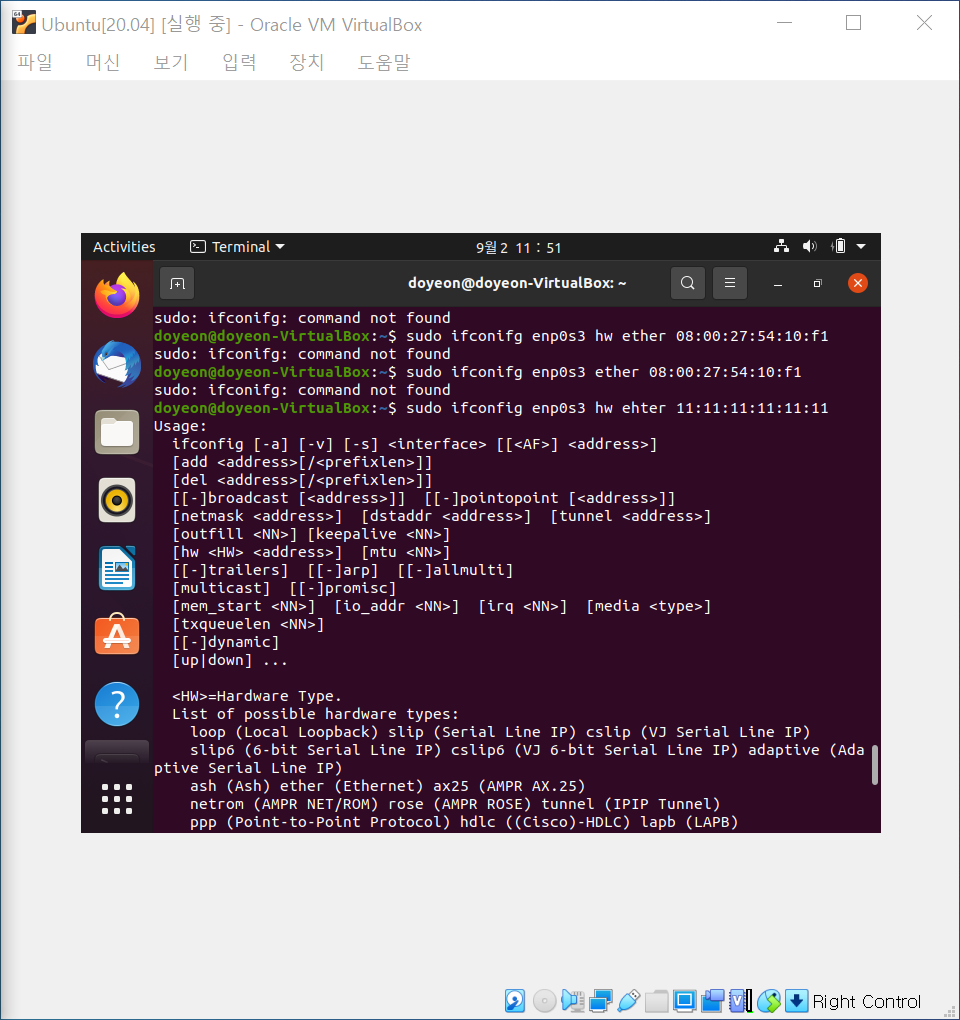This screenshot has height=1020, width=960.
Task: Click the network status icon in top bar
Action: tap(781, 247)
